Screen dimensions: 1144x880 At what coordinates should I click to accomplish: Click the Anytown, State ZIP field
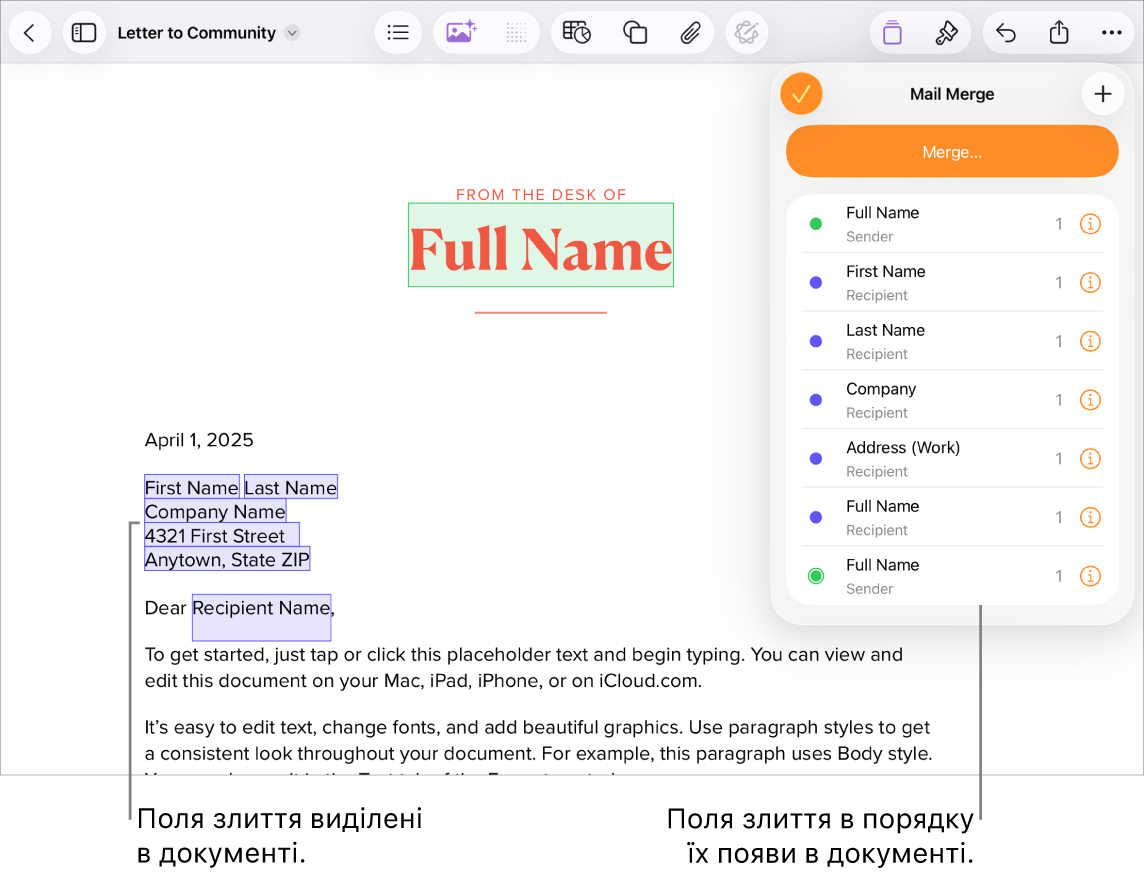tap(227, 559)
